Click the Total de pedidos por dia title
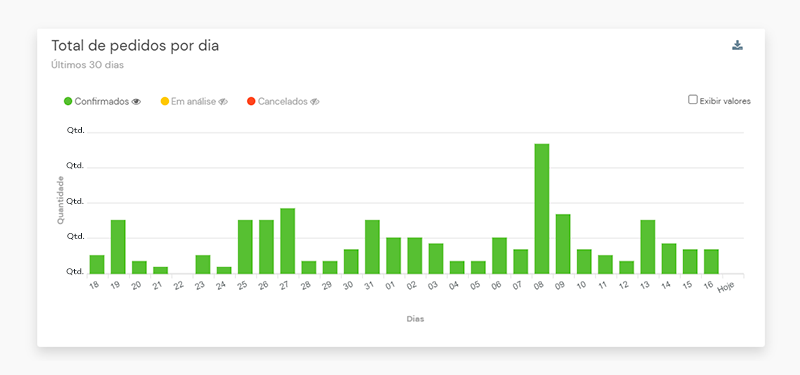This screenshot has width=800, height=375. click(x=135, y=45)
